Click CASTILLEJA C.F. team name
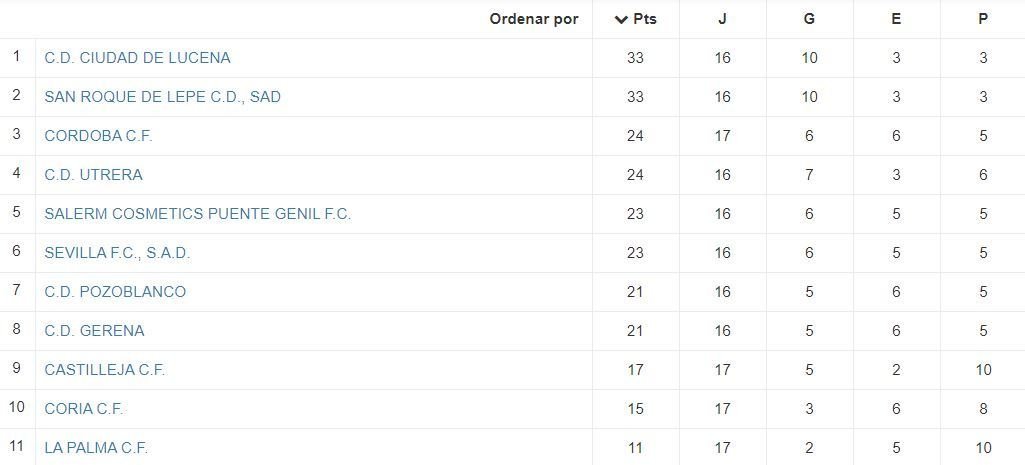Image resolution: width=1025 pixels, height=465 pixels. 105,370
